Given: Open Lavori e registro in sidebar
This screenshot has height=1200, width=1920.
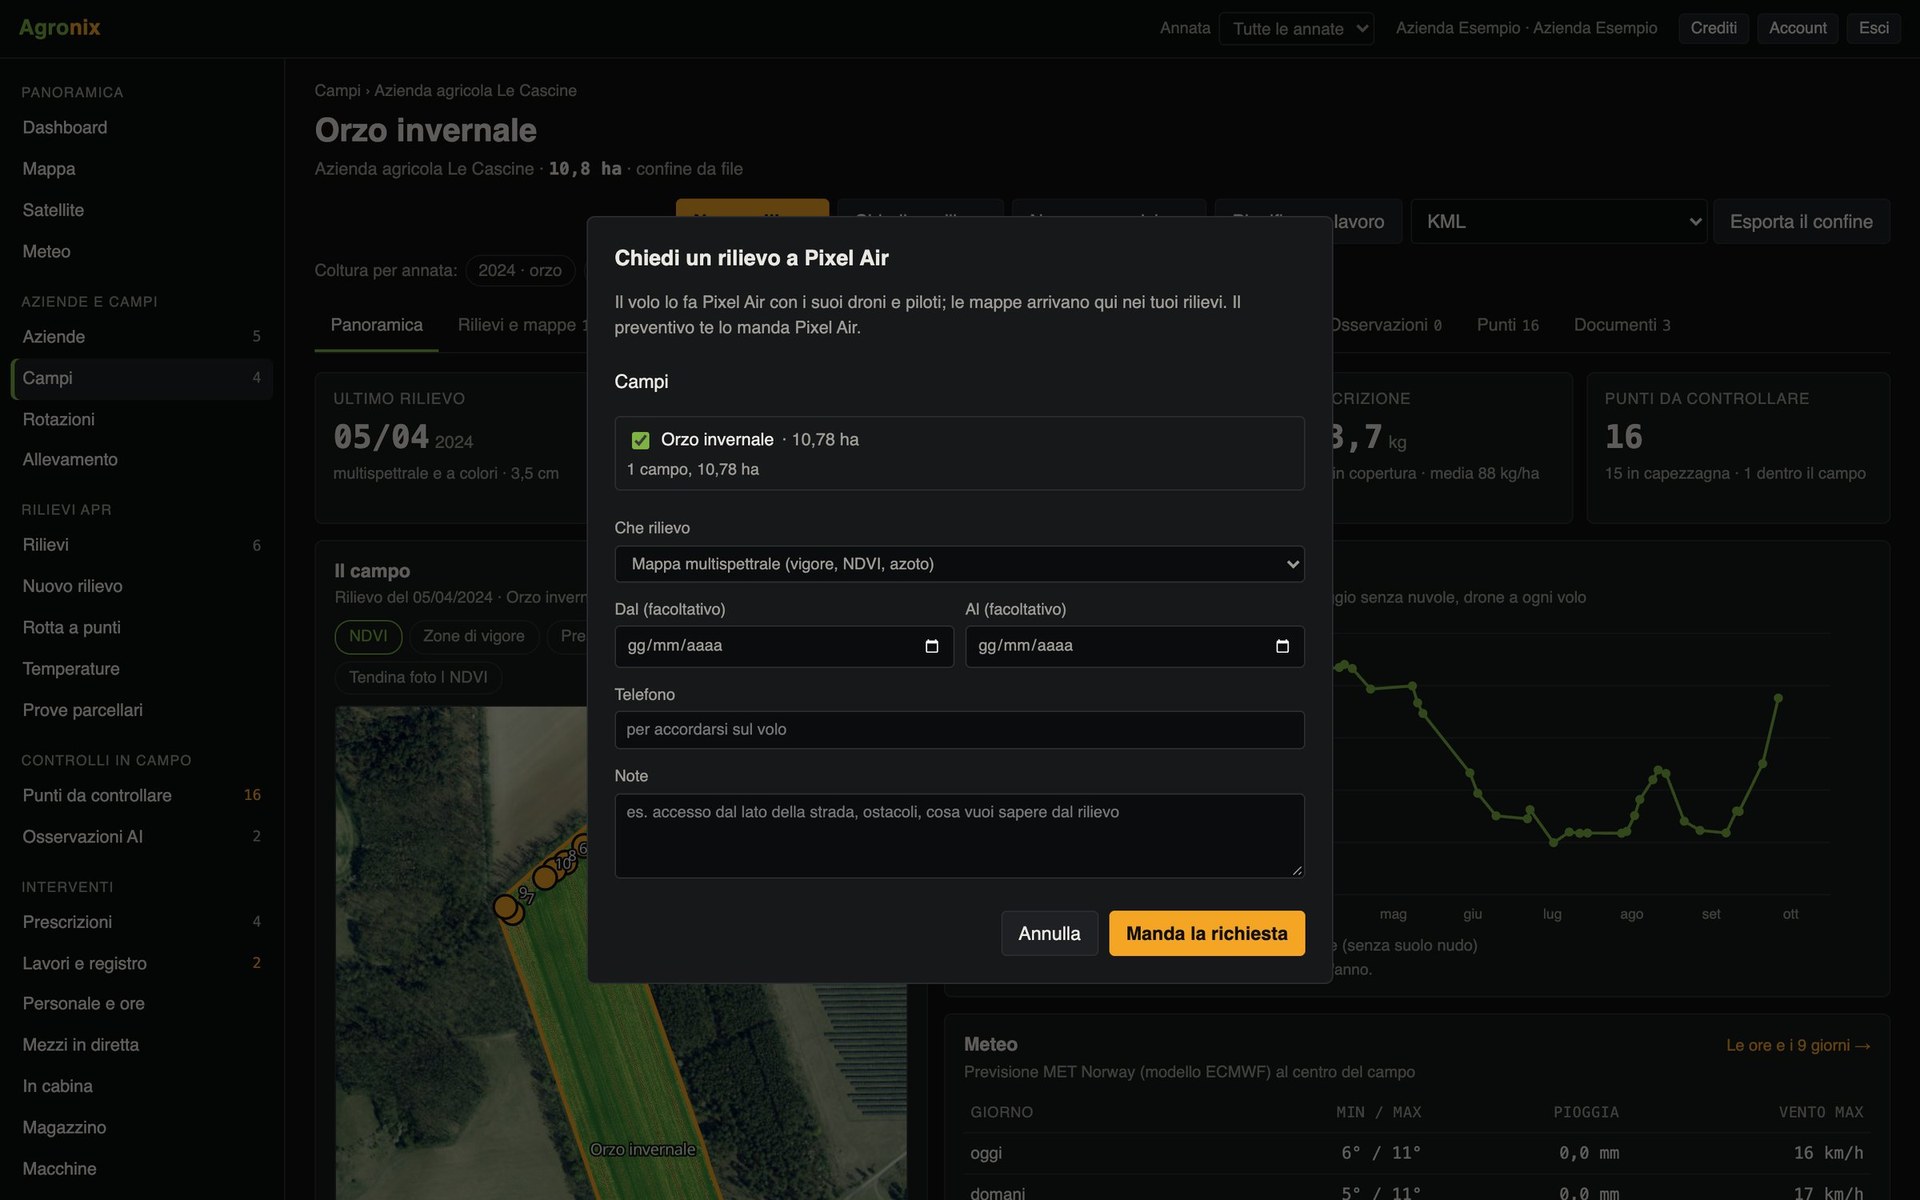Looking at the screenshot, I should [x=141, y=963].
